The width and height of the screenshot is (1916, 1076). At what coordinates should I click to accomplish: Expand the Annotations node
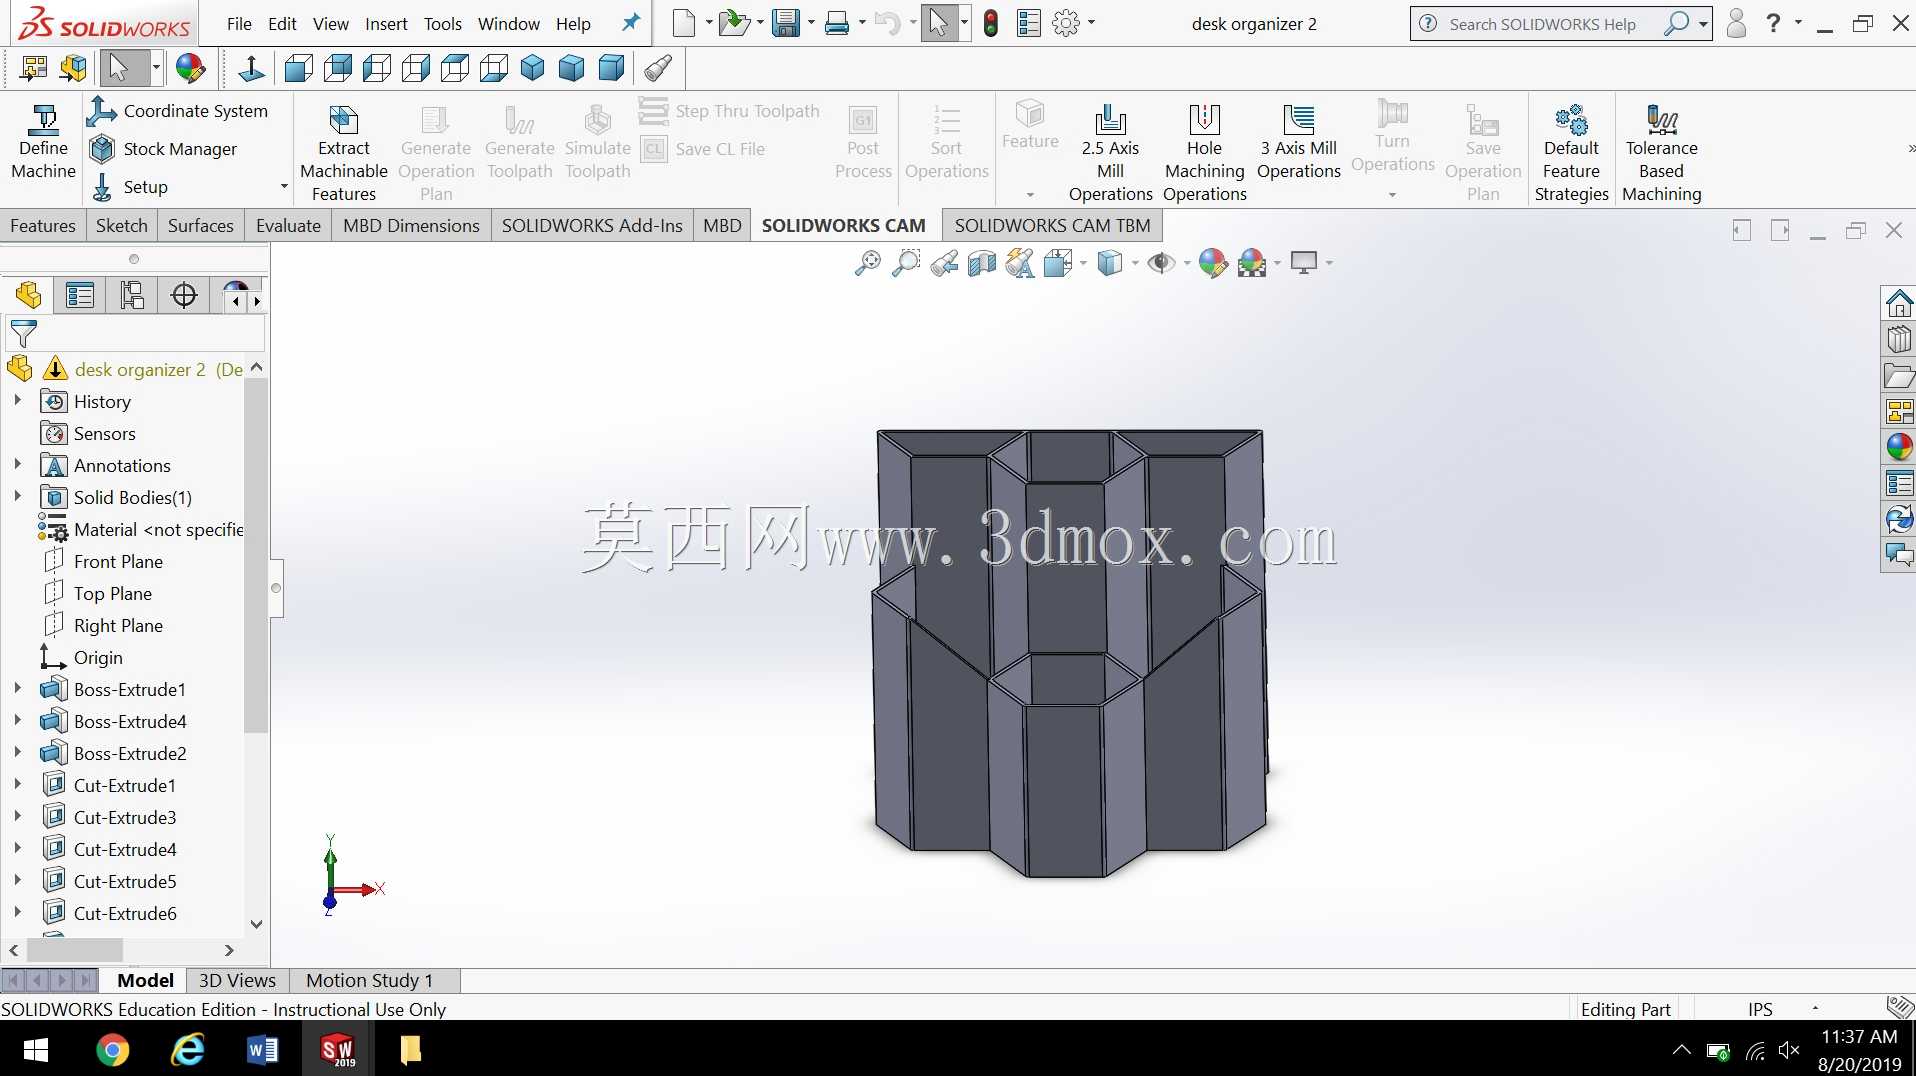click(x=17, y=465)
